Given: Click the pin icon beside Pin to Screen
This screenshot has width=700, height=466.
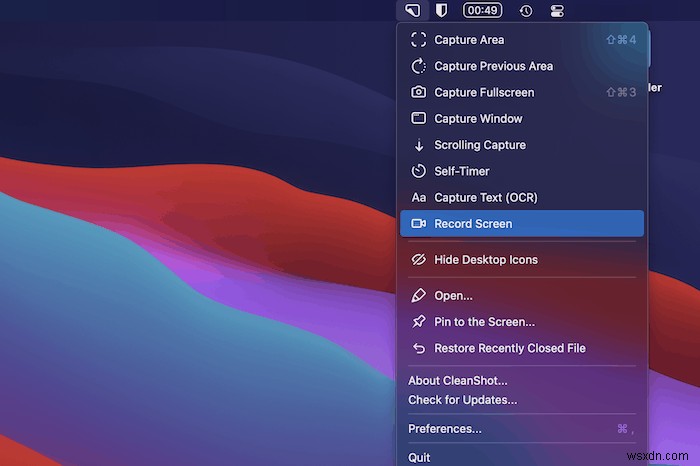Looking at the screenshot, I should (418, 321).
